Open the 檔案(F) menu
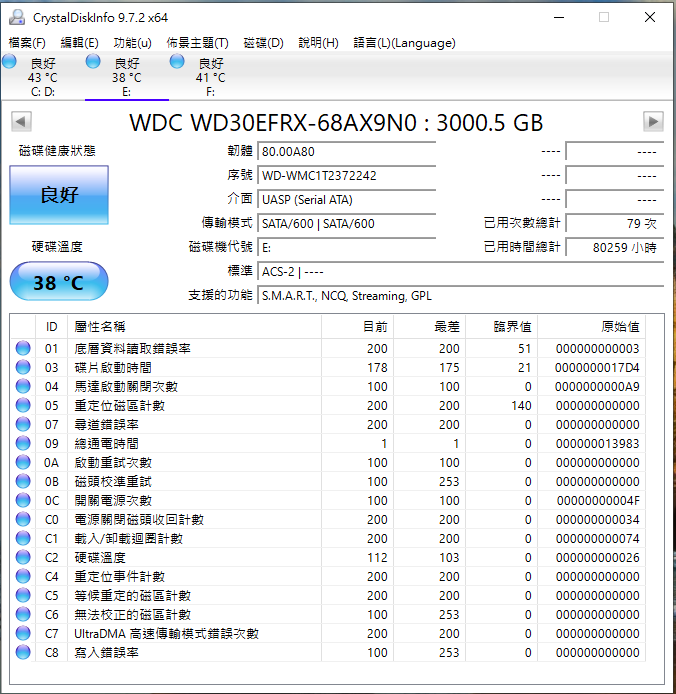The image size is (676, 694). (x=27, y=43)
